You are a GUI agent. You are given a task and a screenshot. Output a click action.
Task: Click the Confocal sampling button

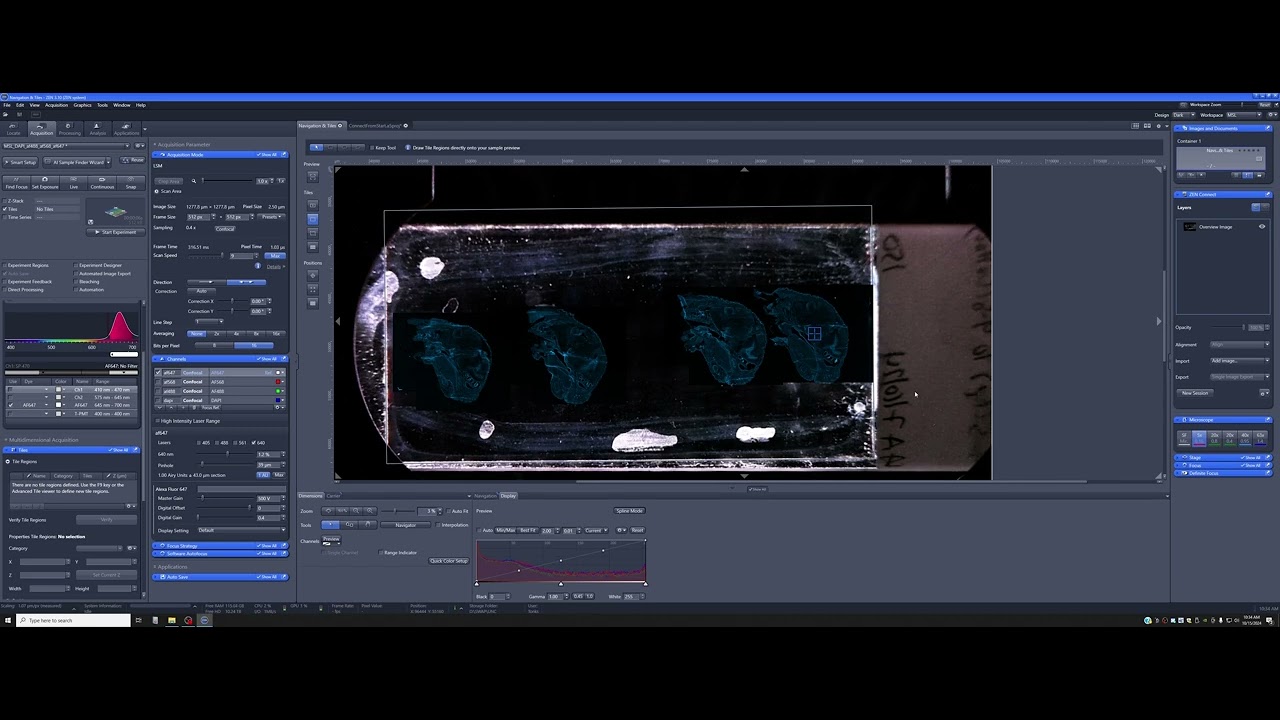(225, 228)
